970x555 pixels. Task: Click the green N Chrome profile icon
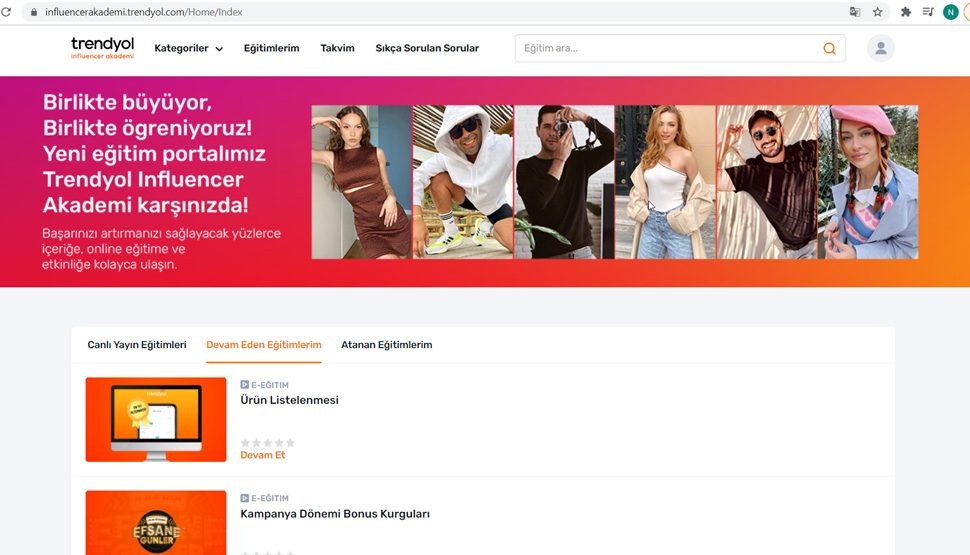(950, 12)
